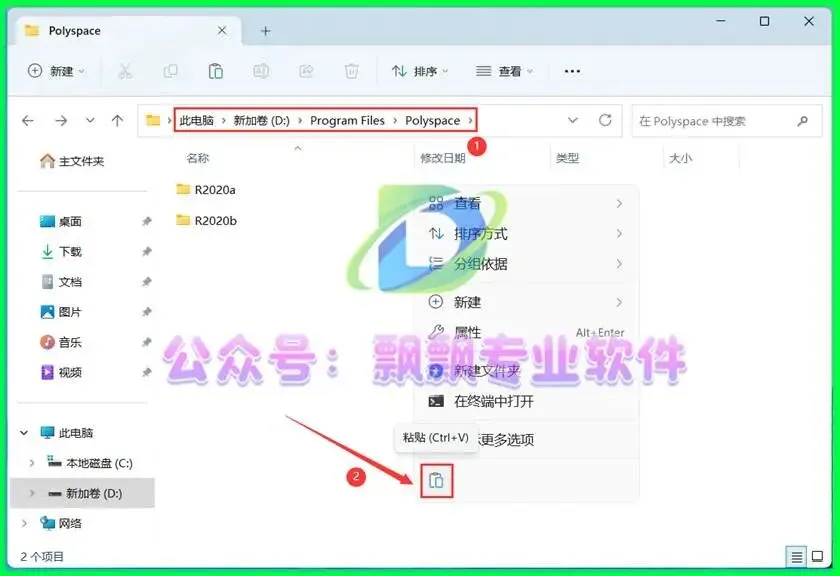Click the Paste icon in context menu
This screenshot has height=576, width=840.
point(437,481)
